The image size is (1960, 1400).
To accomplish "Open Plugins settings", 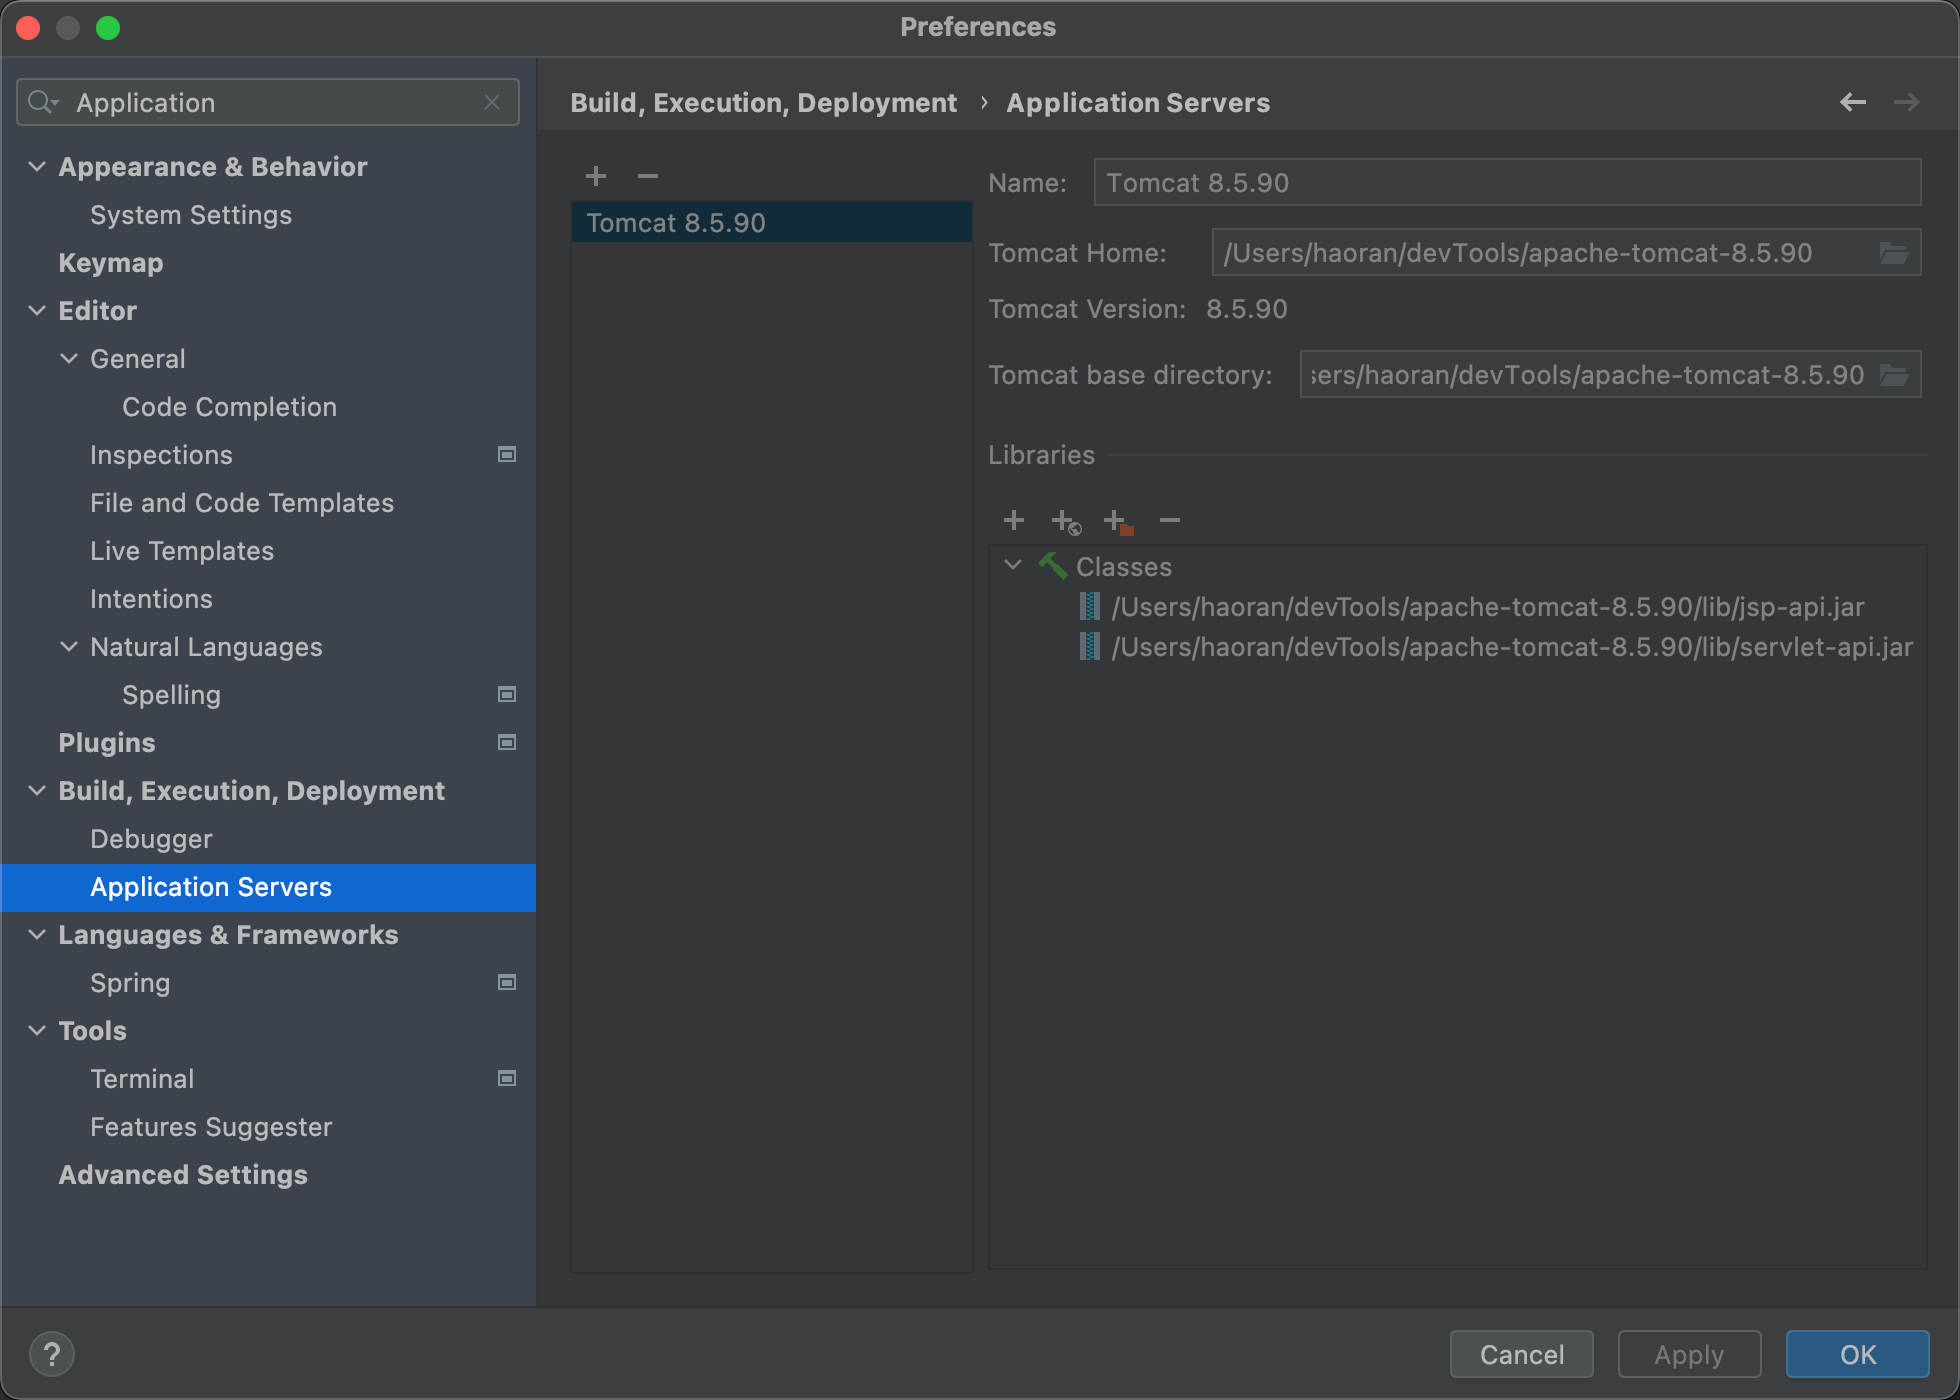I will pos(107,743).
